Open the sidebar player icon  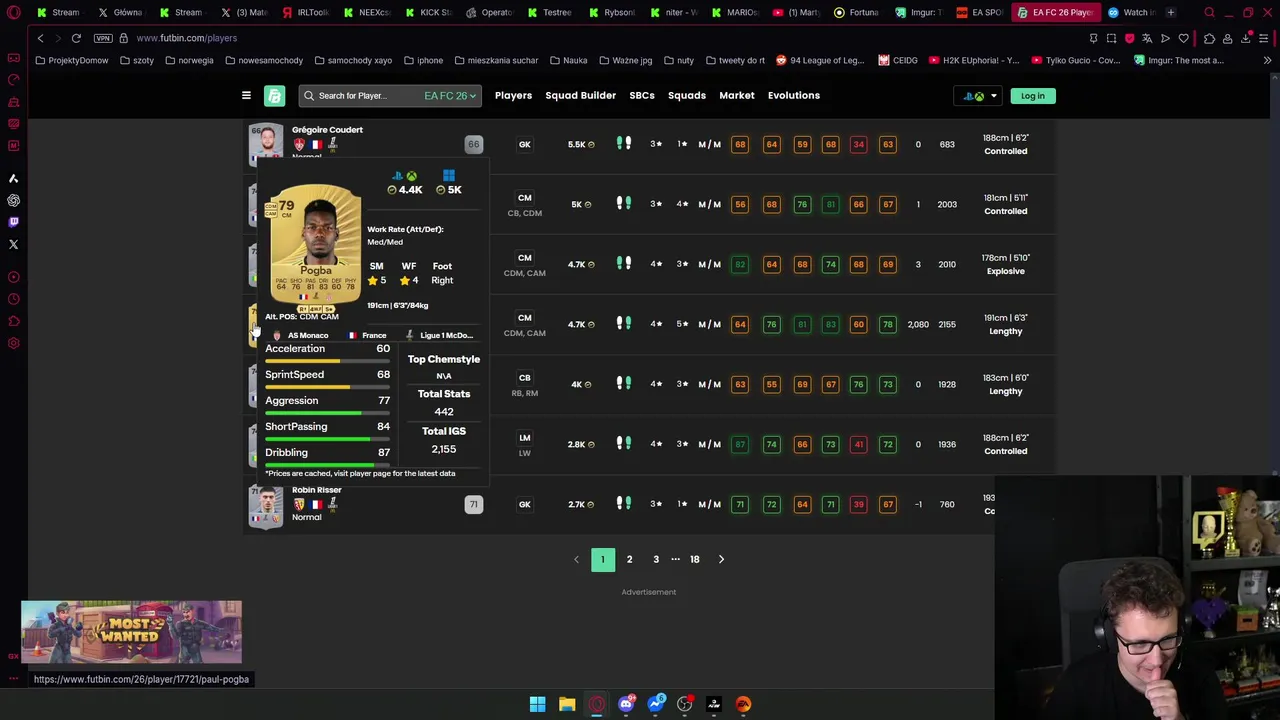(x=13, y=277)
